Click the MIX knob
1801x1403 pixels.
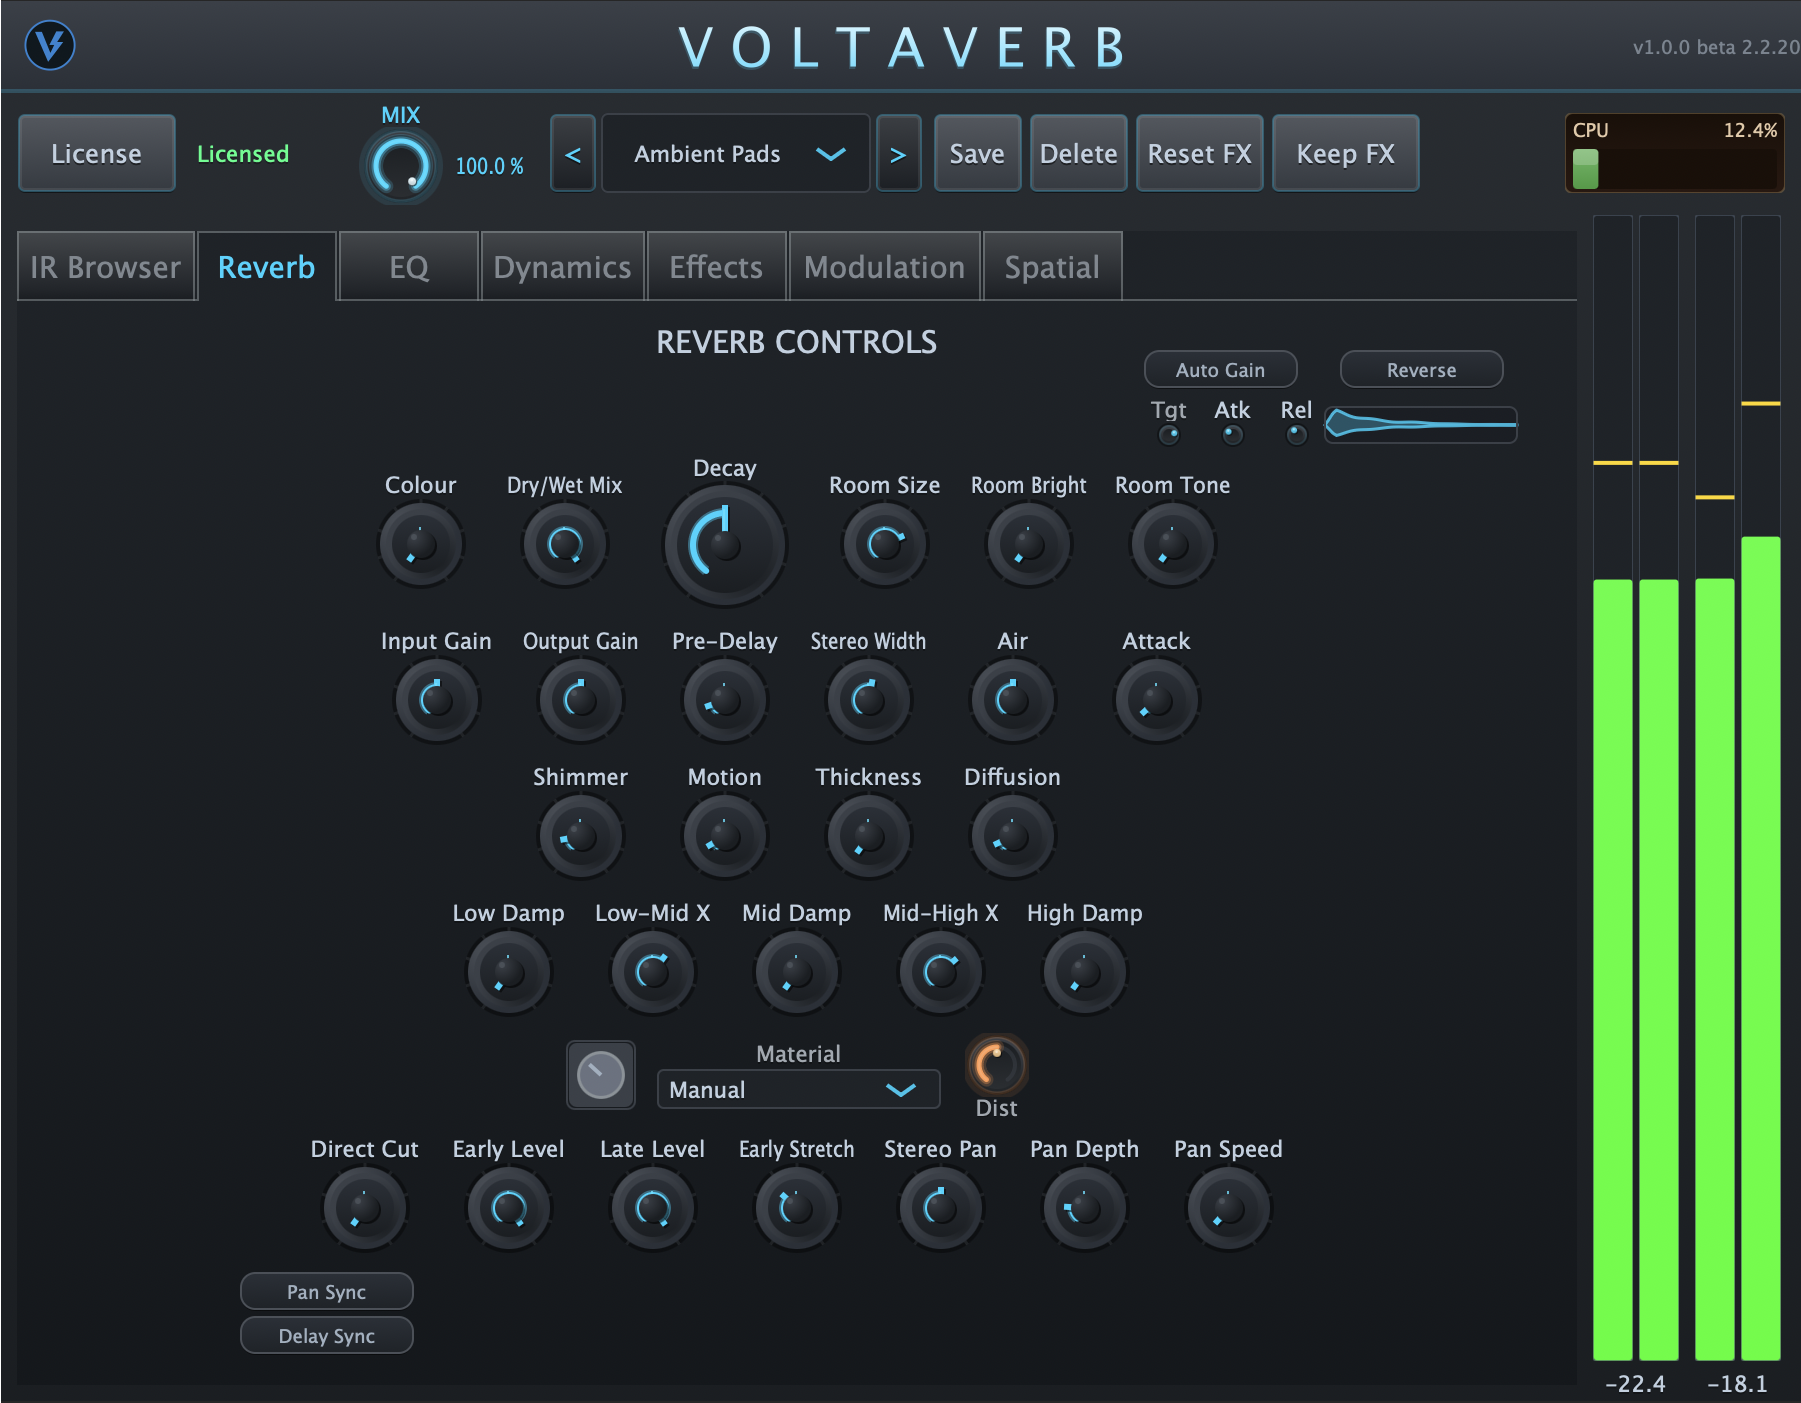pos(401,166)
